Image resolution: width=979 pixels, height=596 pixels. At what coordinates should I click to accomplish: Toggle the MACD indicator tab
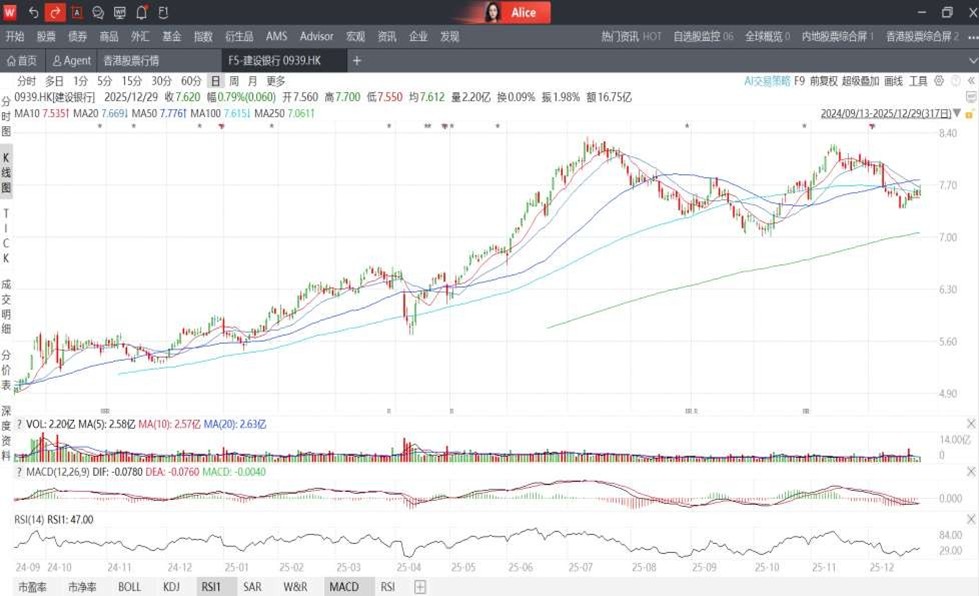[x=344, y=587]
